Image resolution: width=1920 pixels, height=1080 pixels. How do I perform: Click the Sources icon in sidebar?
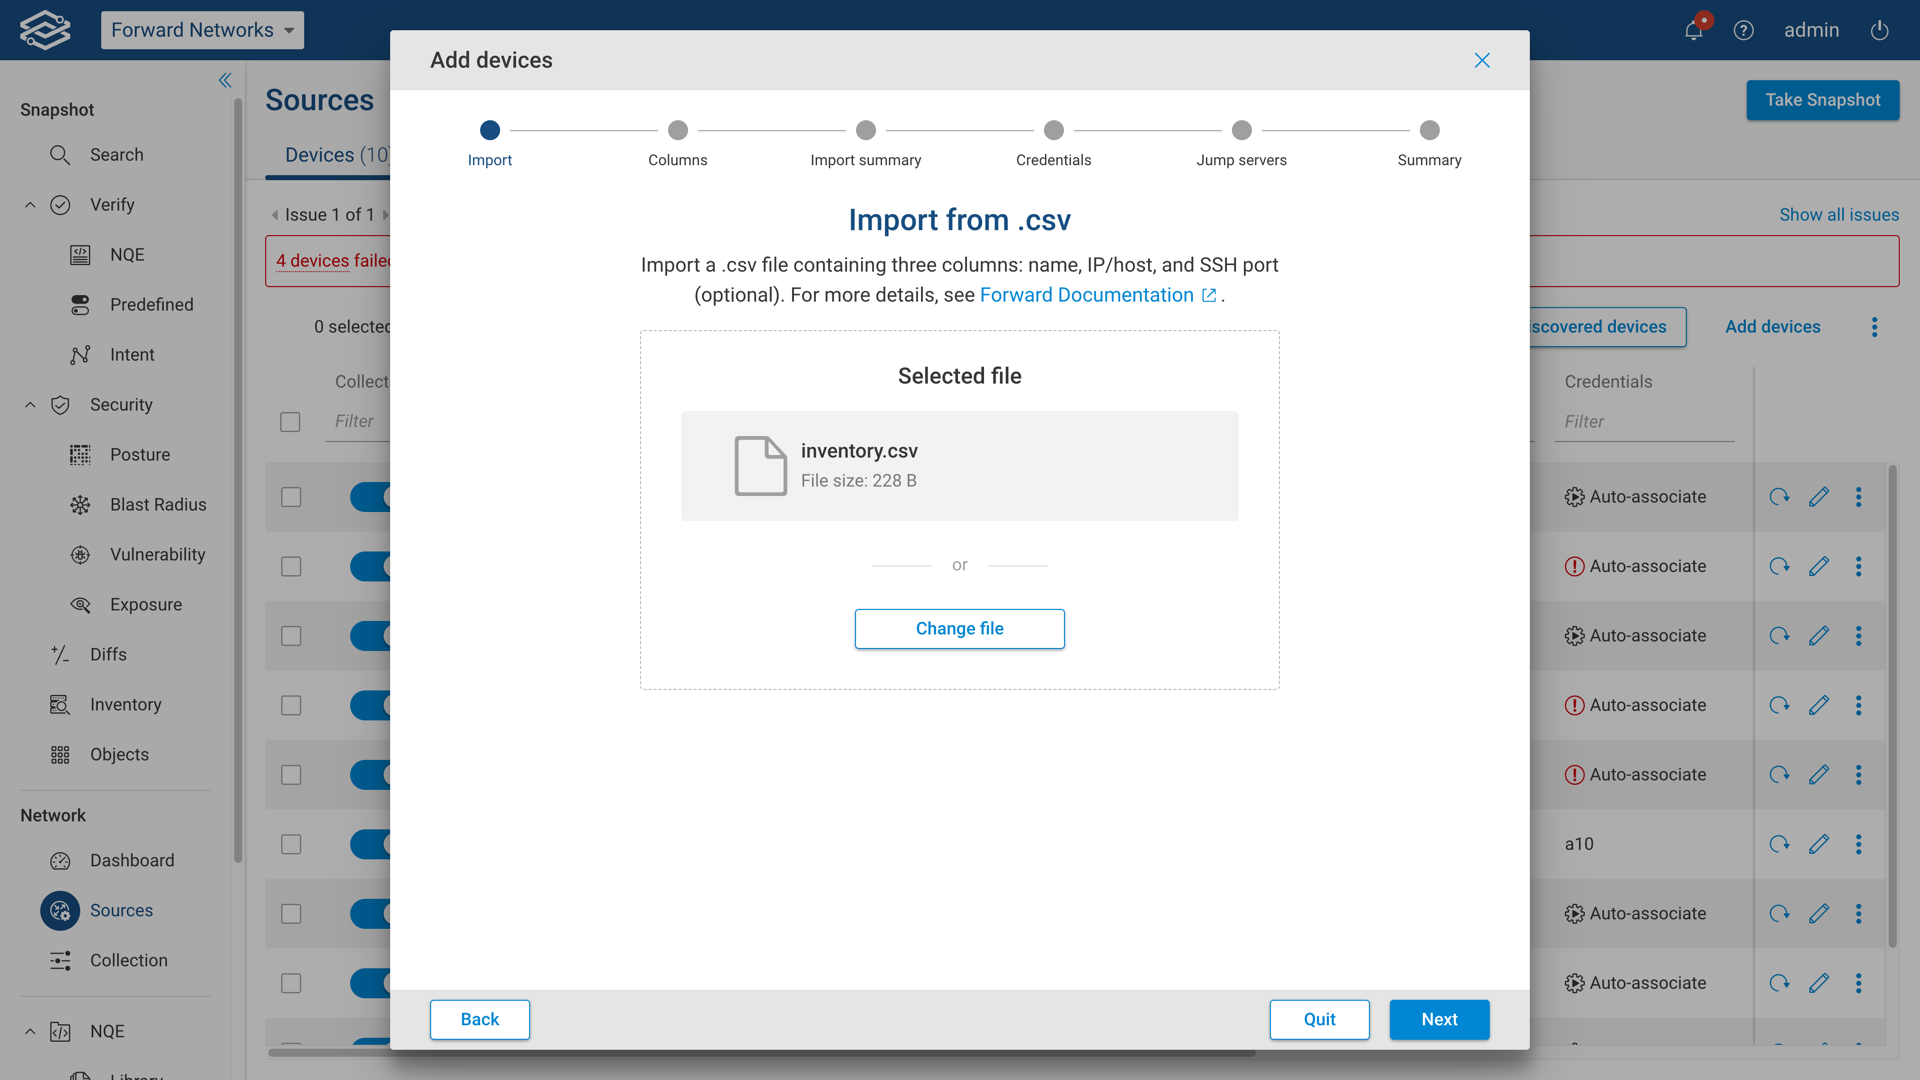click(59, 910)
